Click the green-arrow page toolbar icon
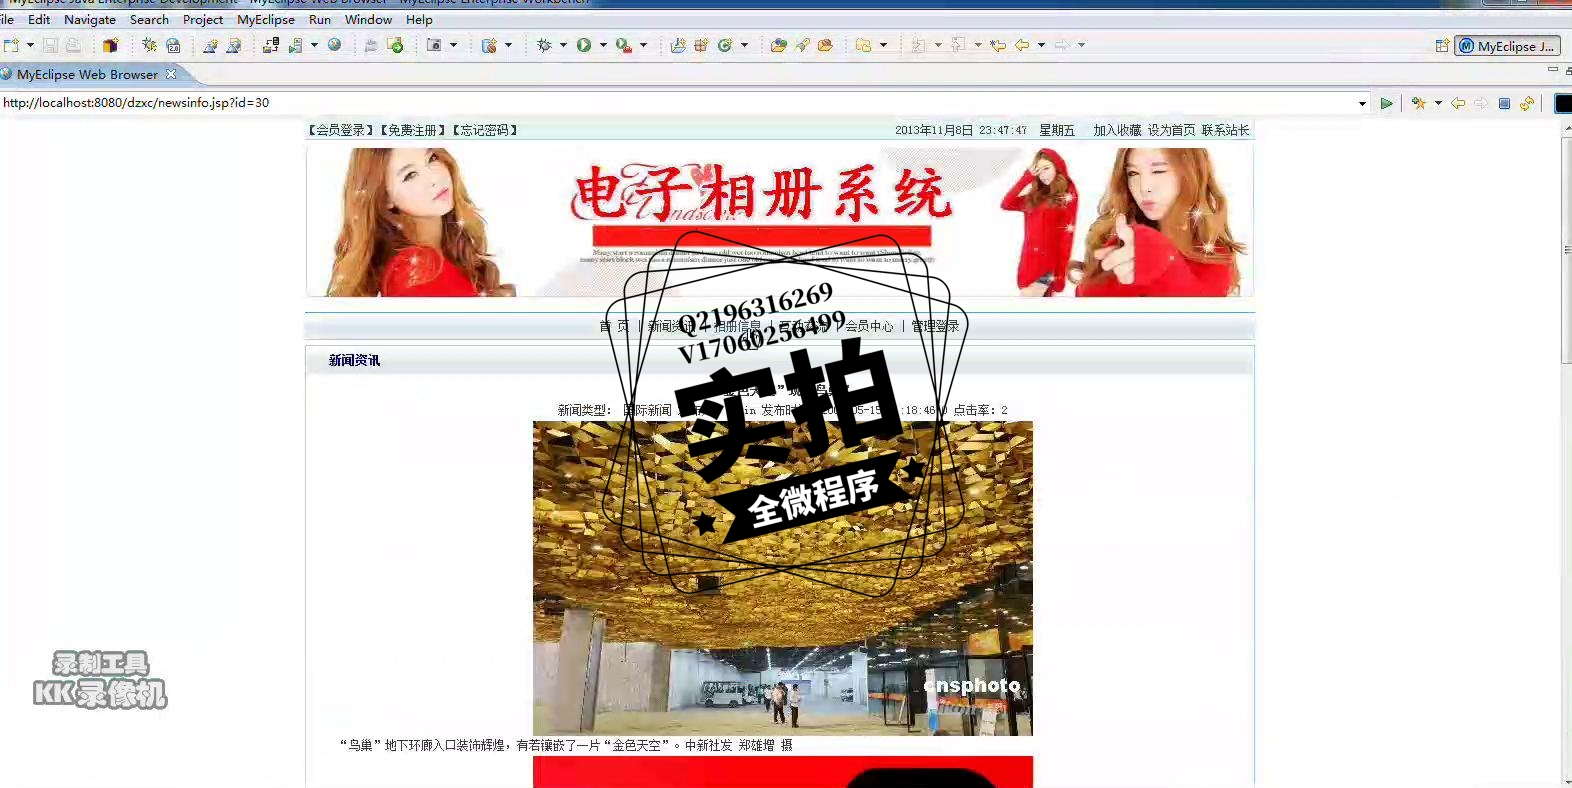This screenshot has height=788, width=1572. [x=395, y=45]
